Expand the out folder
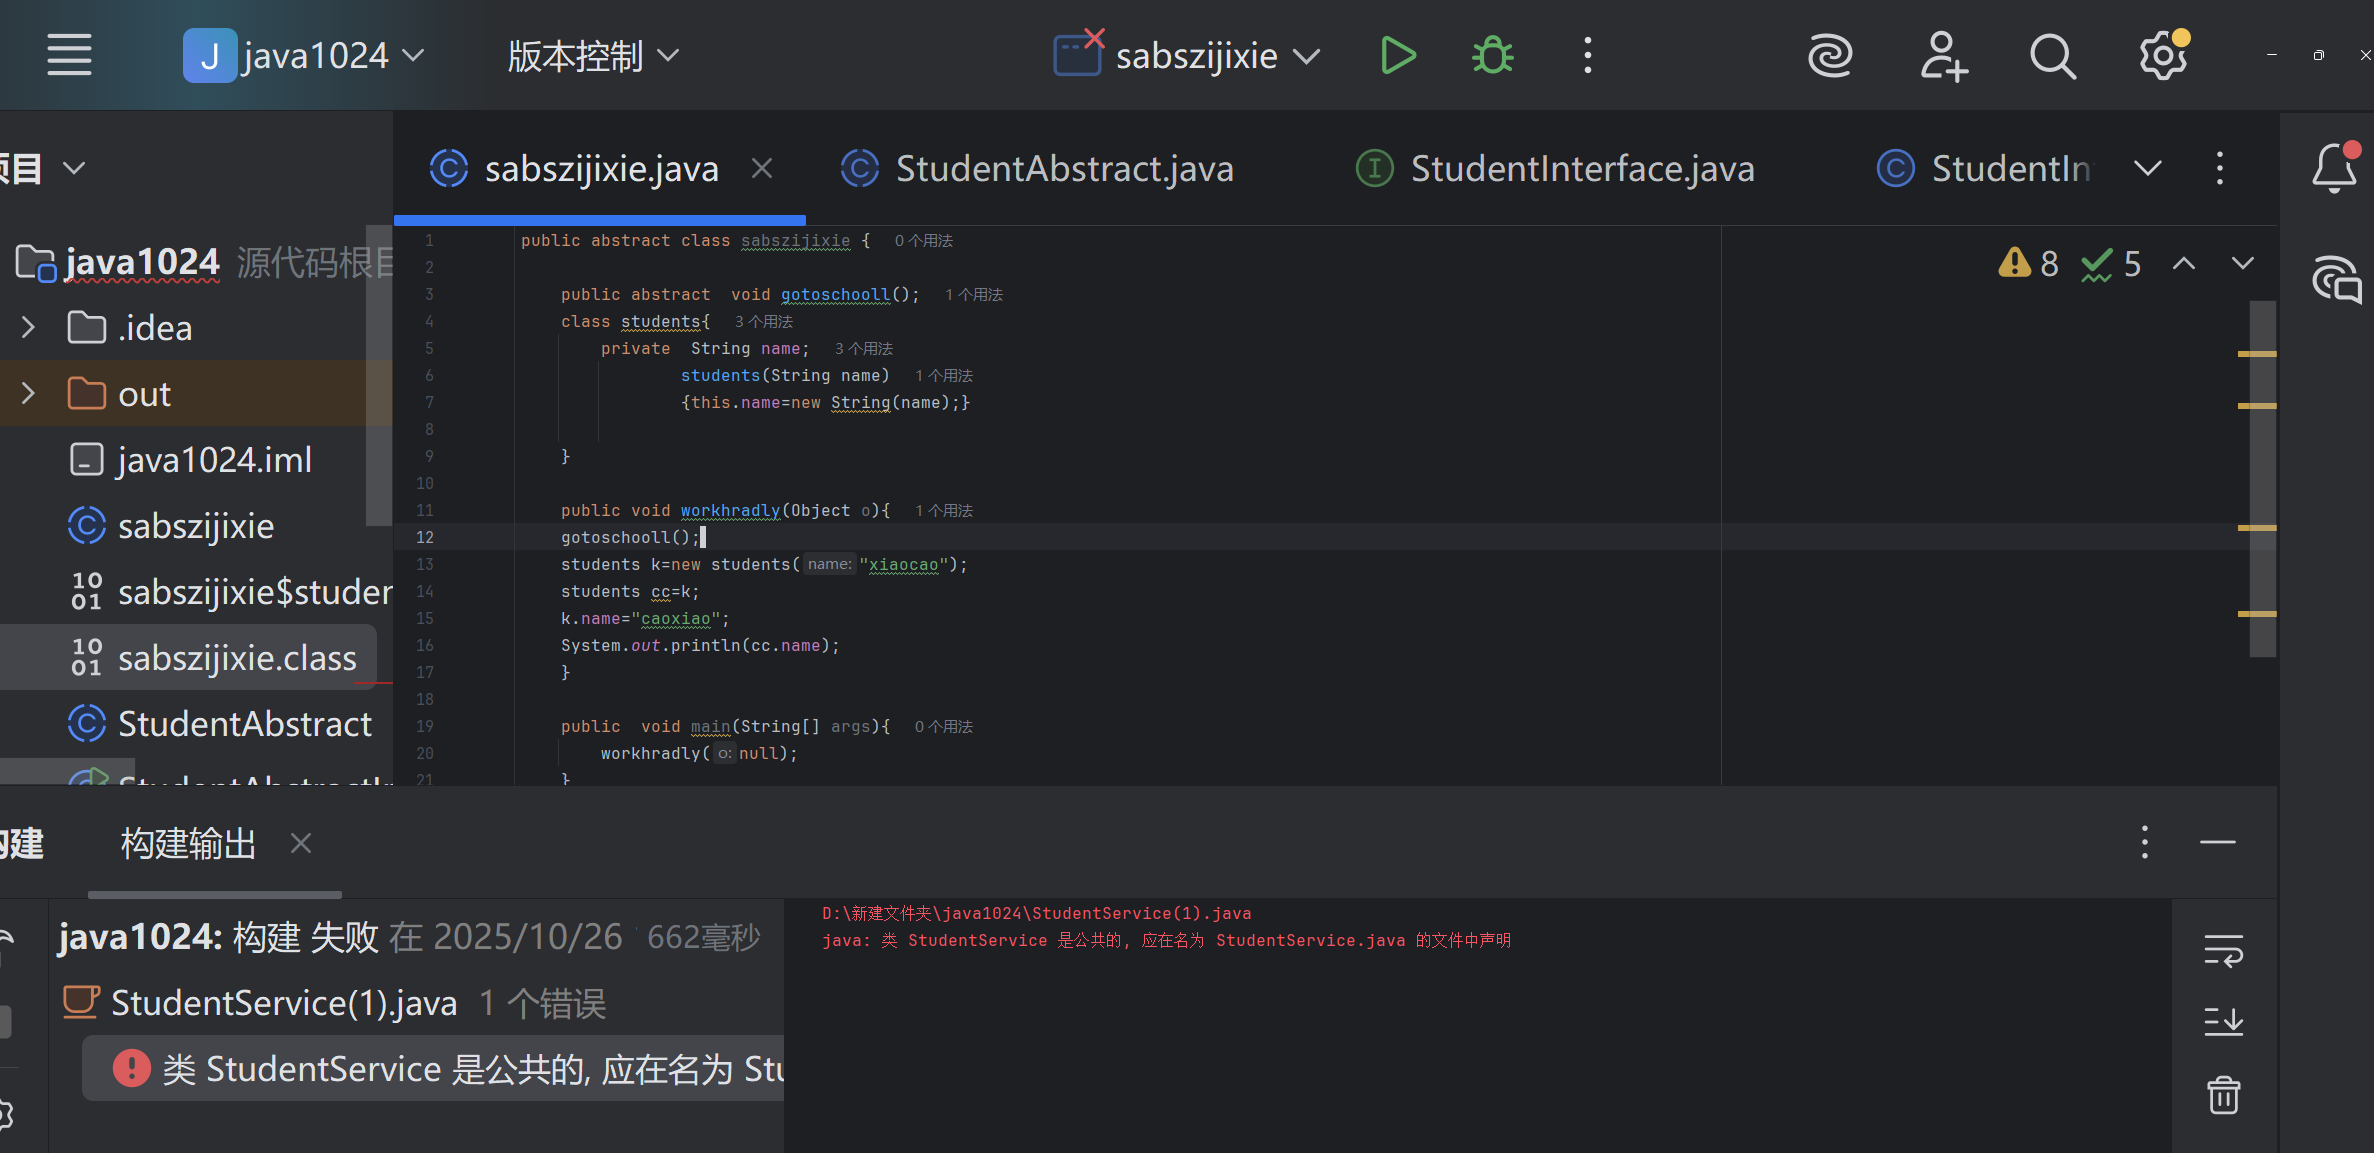This screenshot has height=1153, width=2374. (28, 394)
